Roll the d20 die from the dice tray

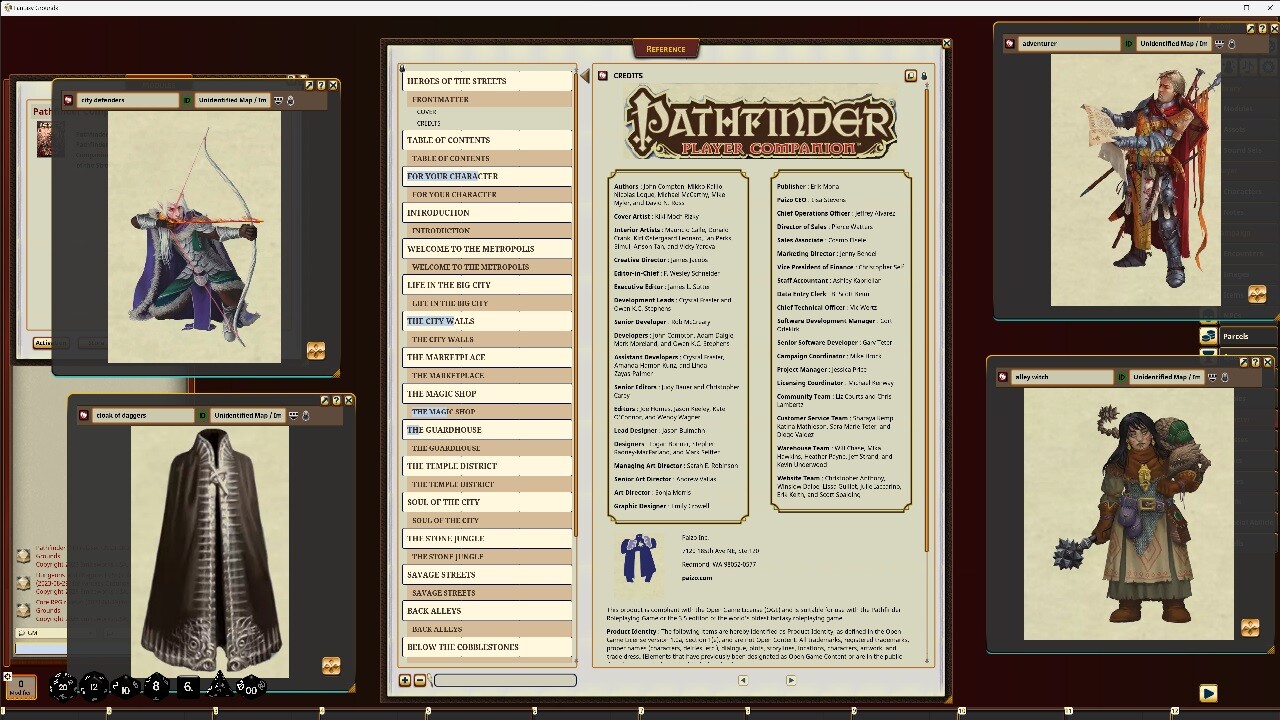(x=62, y=688)
